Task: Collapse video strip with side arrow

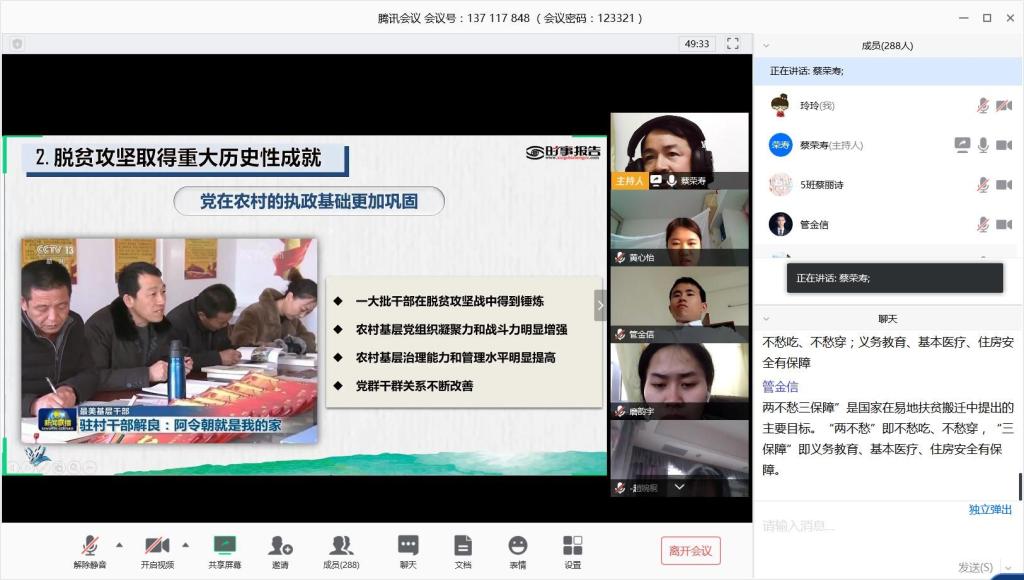Action: 600,305
